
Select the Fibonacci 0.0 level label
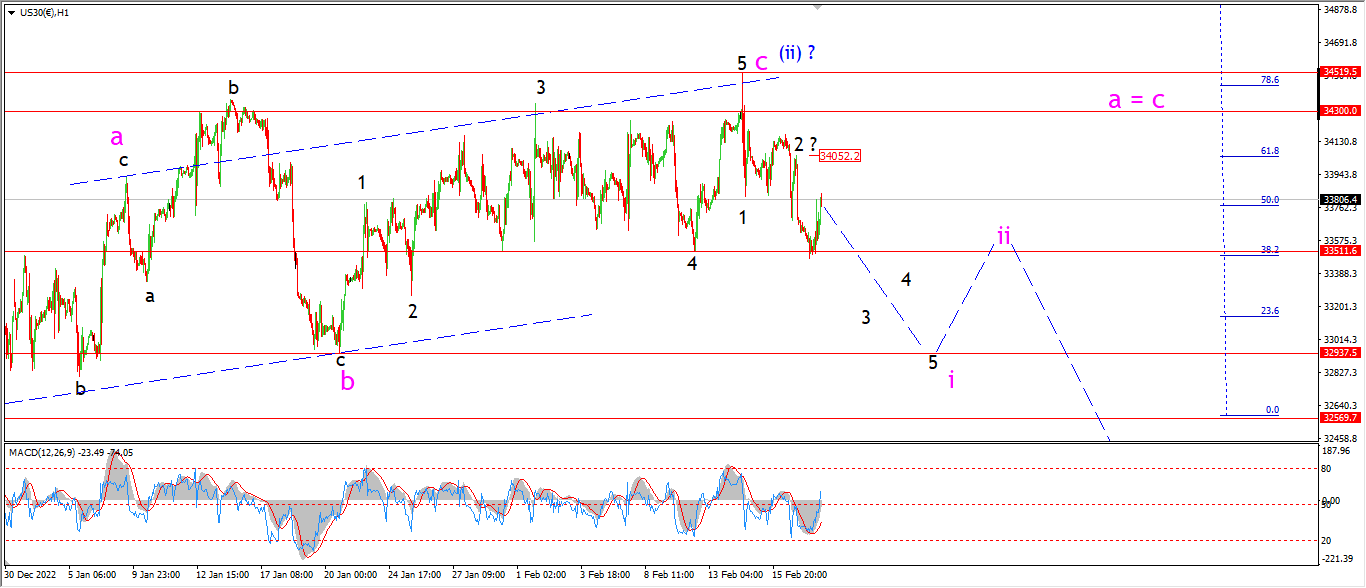tap(1273, 410)
